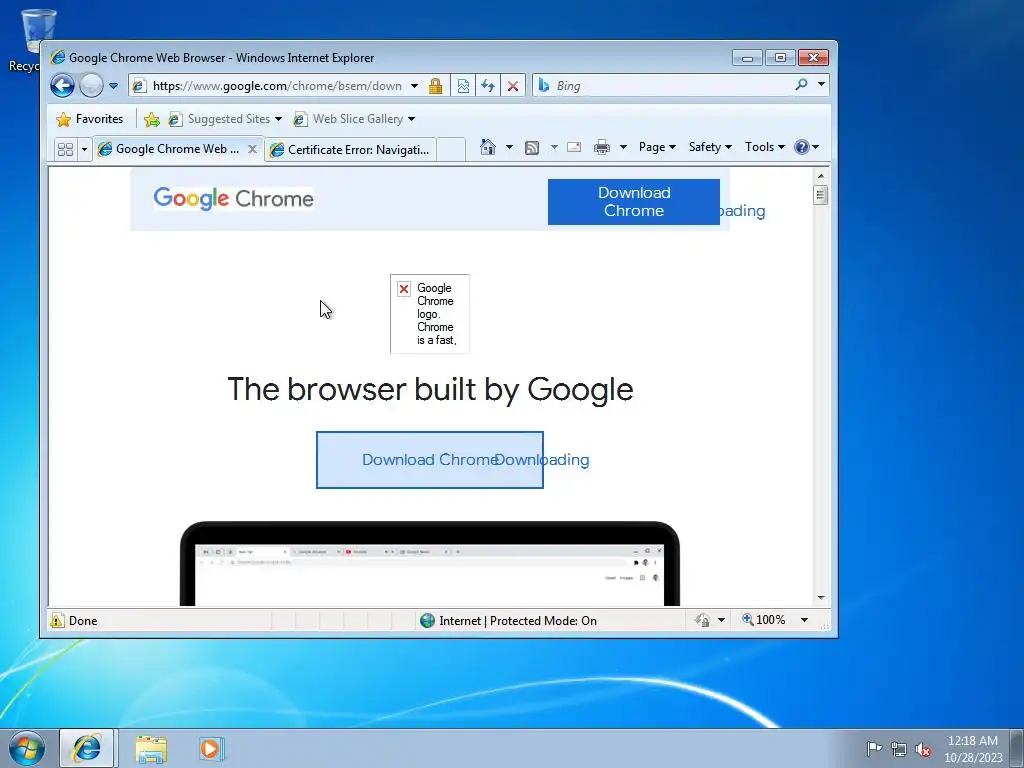Click the status bar warning icon
This screenshot has height=768, width=1024.
tap(57, 620)
